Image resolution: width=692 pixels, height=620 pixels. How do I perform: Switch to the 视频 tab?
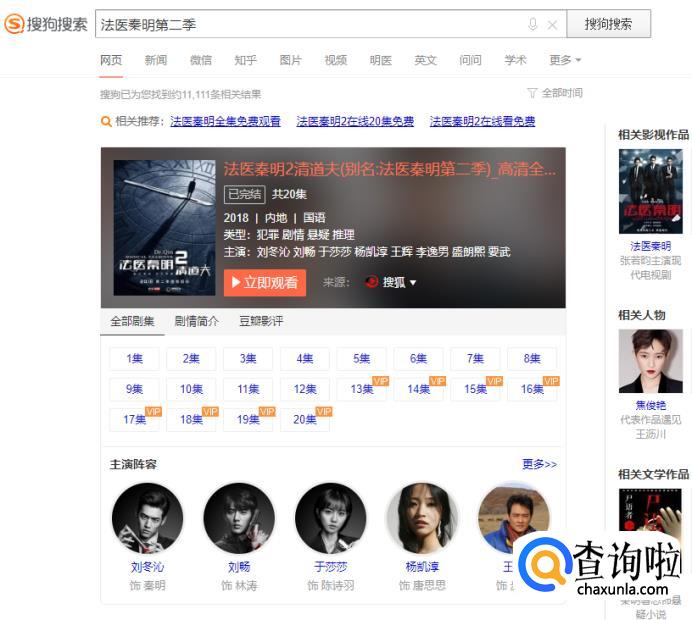(335, 60)
